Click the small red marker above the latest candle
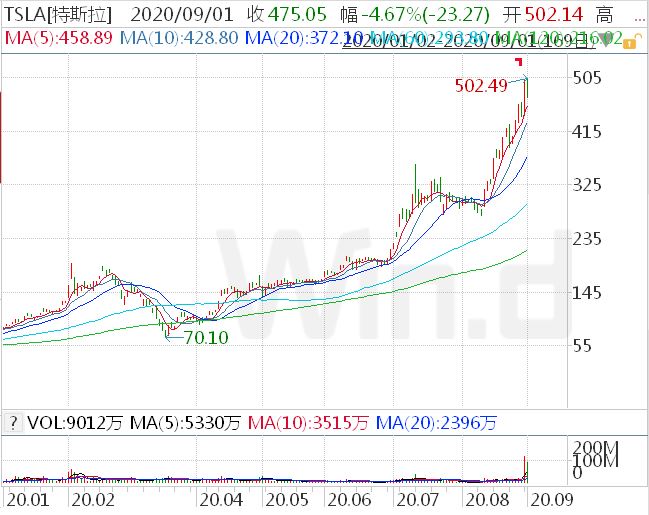Image resolution: width=649 pixels, height=515 pixels. click(519, 62)
